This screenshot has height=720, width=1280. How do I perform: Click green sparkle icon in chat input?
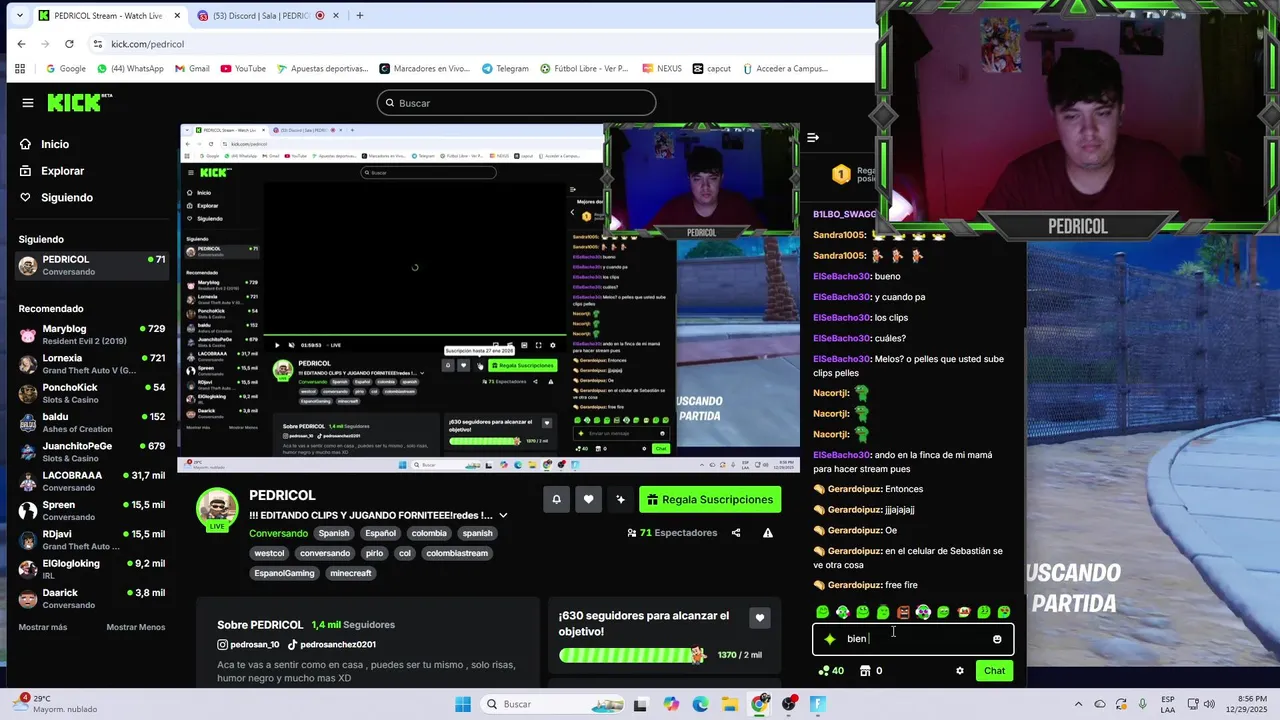tap(829, 639)
